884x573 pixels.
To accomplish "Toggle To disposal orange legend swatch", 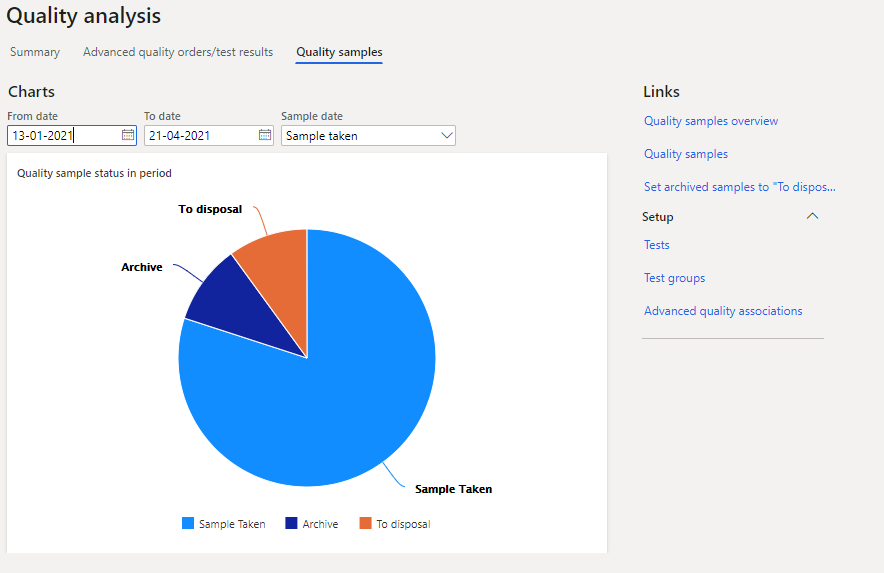I will [365, 523].
